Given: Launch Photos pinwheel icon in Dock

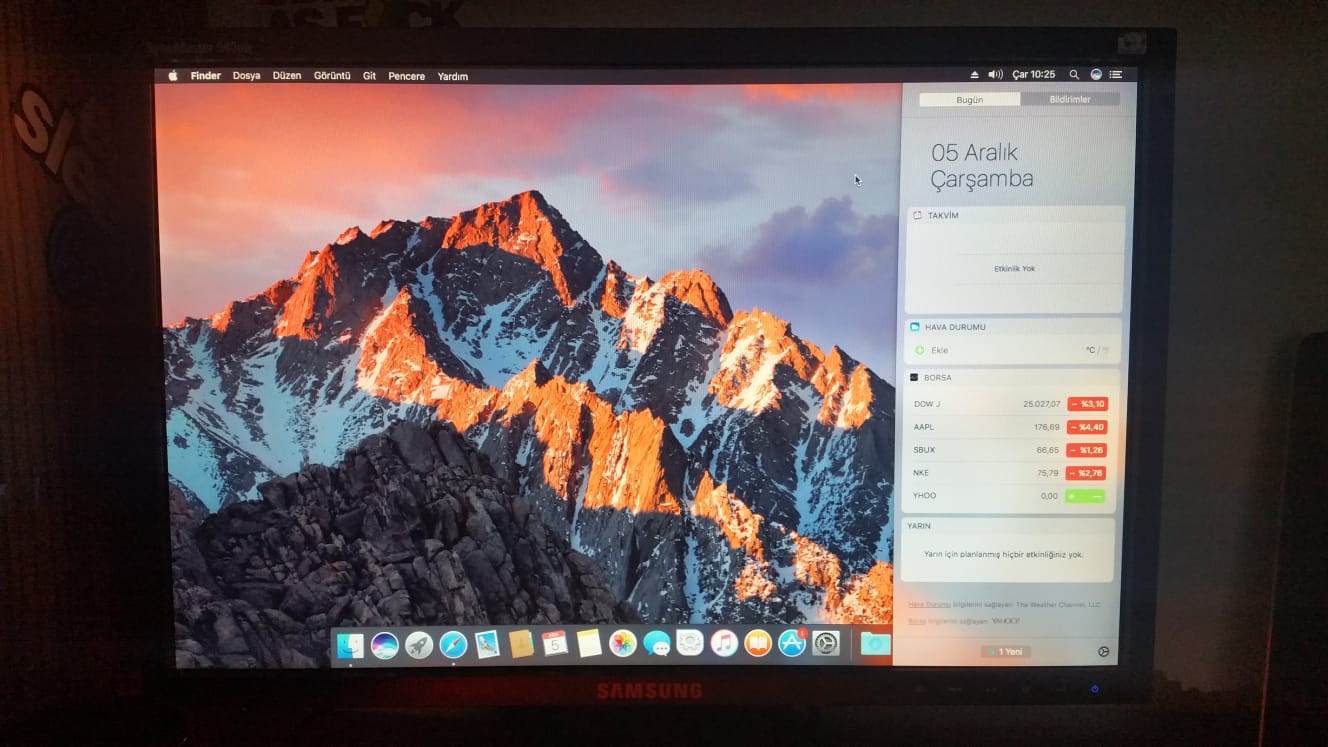Looking at the screenshot, I should [623, 643].
